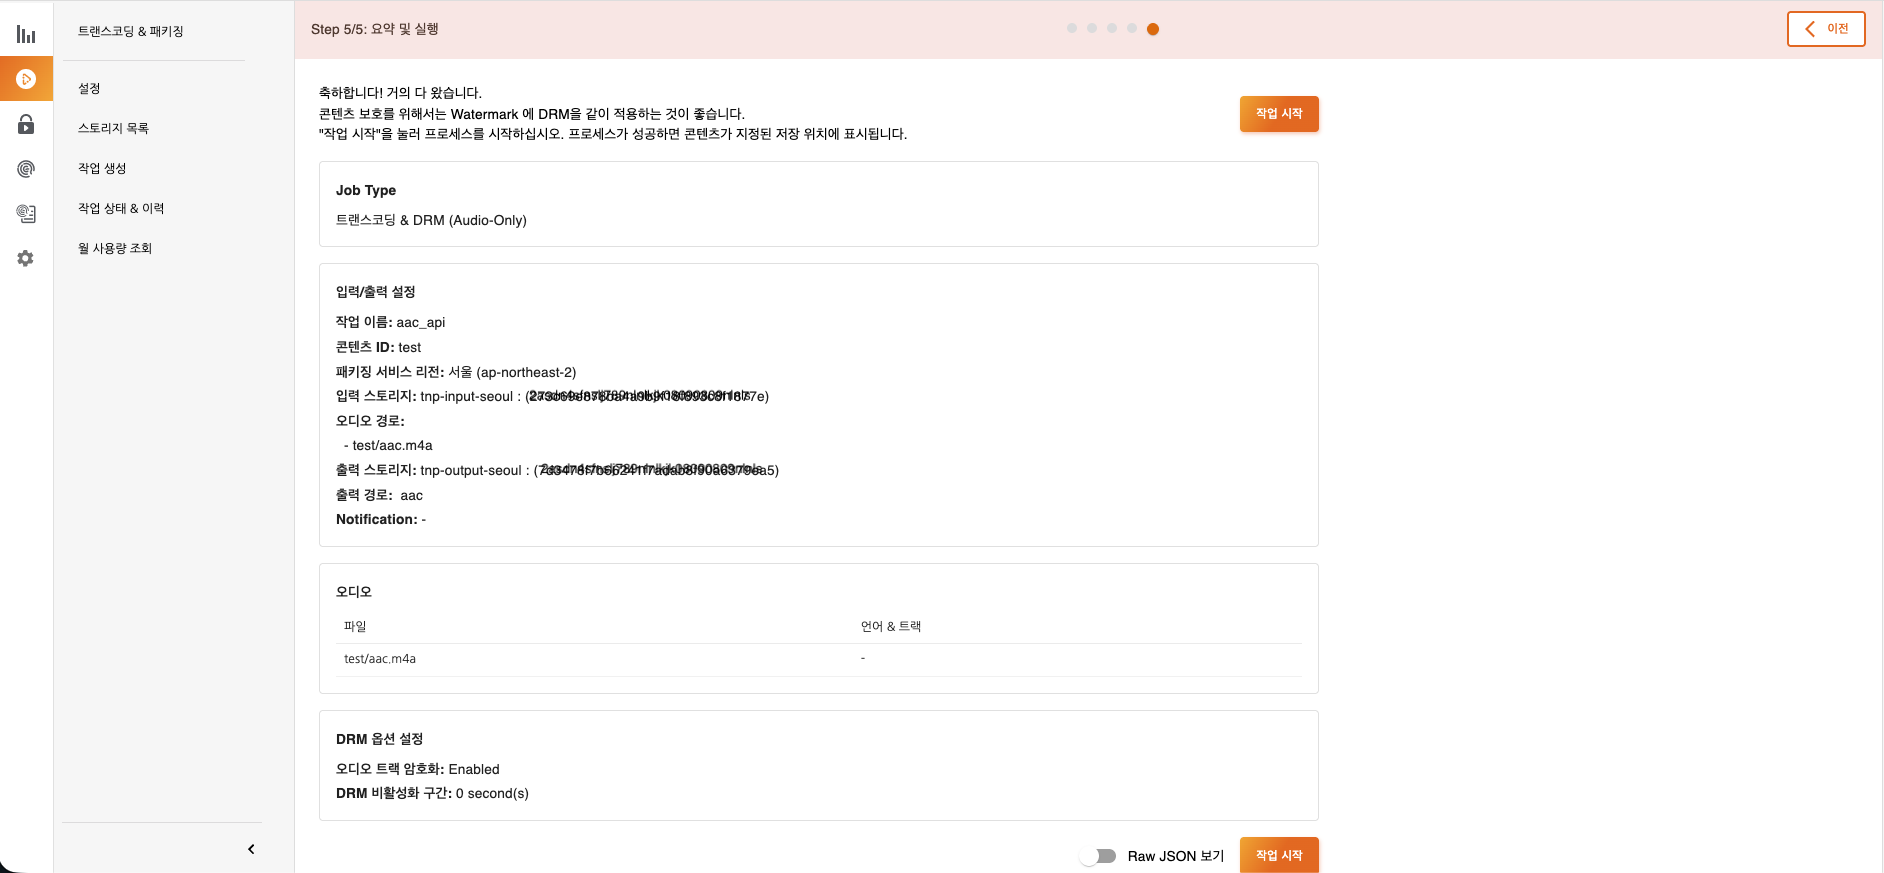Image resolution: width=1884 pixels, height=873 pixels.
Task: Click the active fifth step indicator dot
Action: tap(1153, 29)
